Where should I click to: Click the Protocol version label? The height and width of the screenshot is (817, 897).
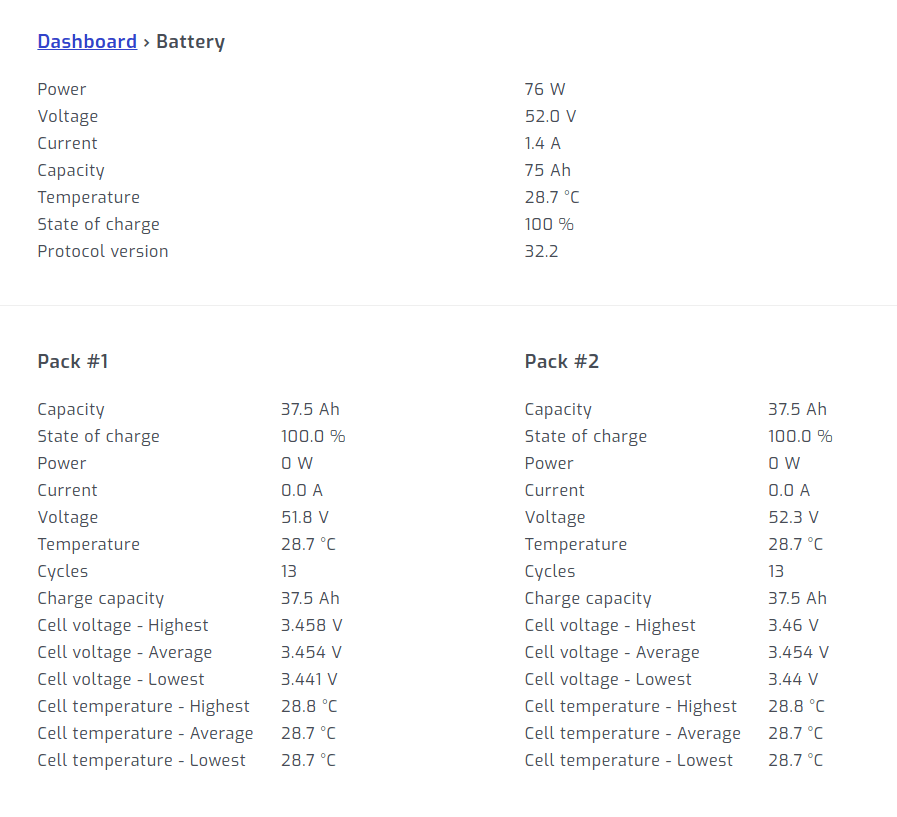pos(103,252)
